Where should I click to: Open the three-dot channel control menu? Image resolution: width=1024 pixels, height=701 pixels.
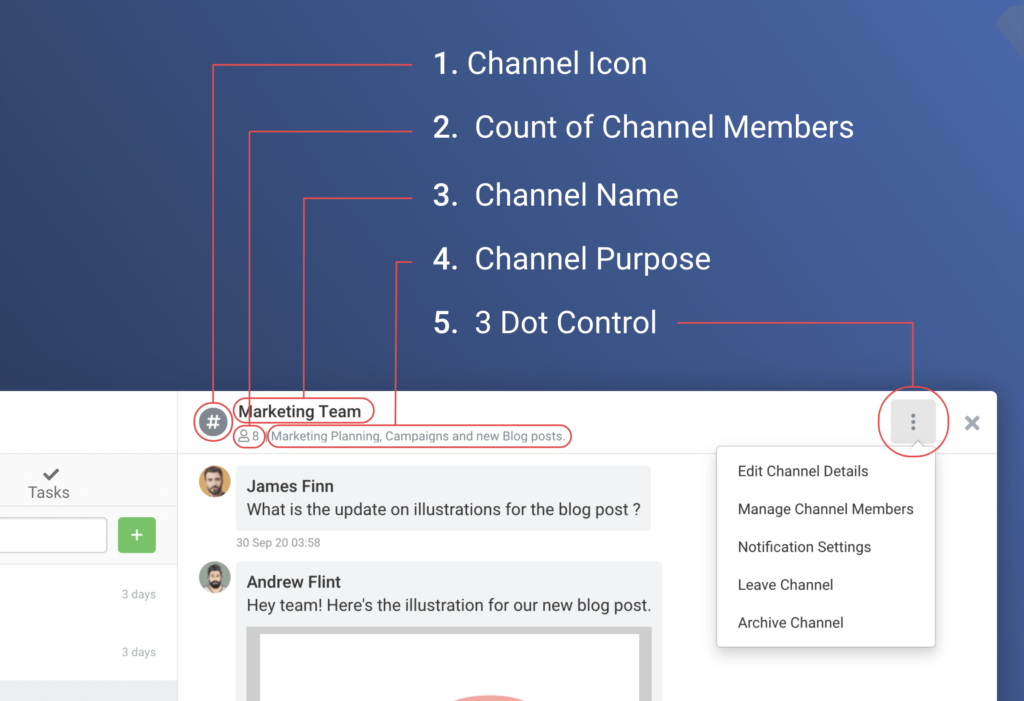point(912,422)
